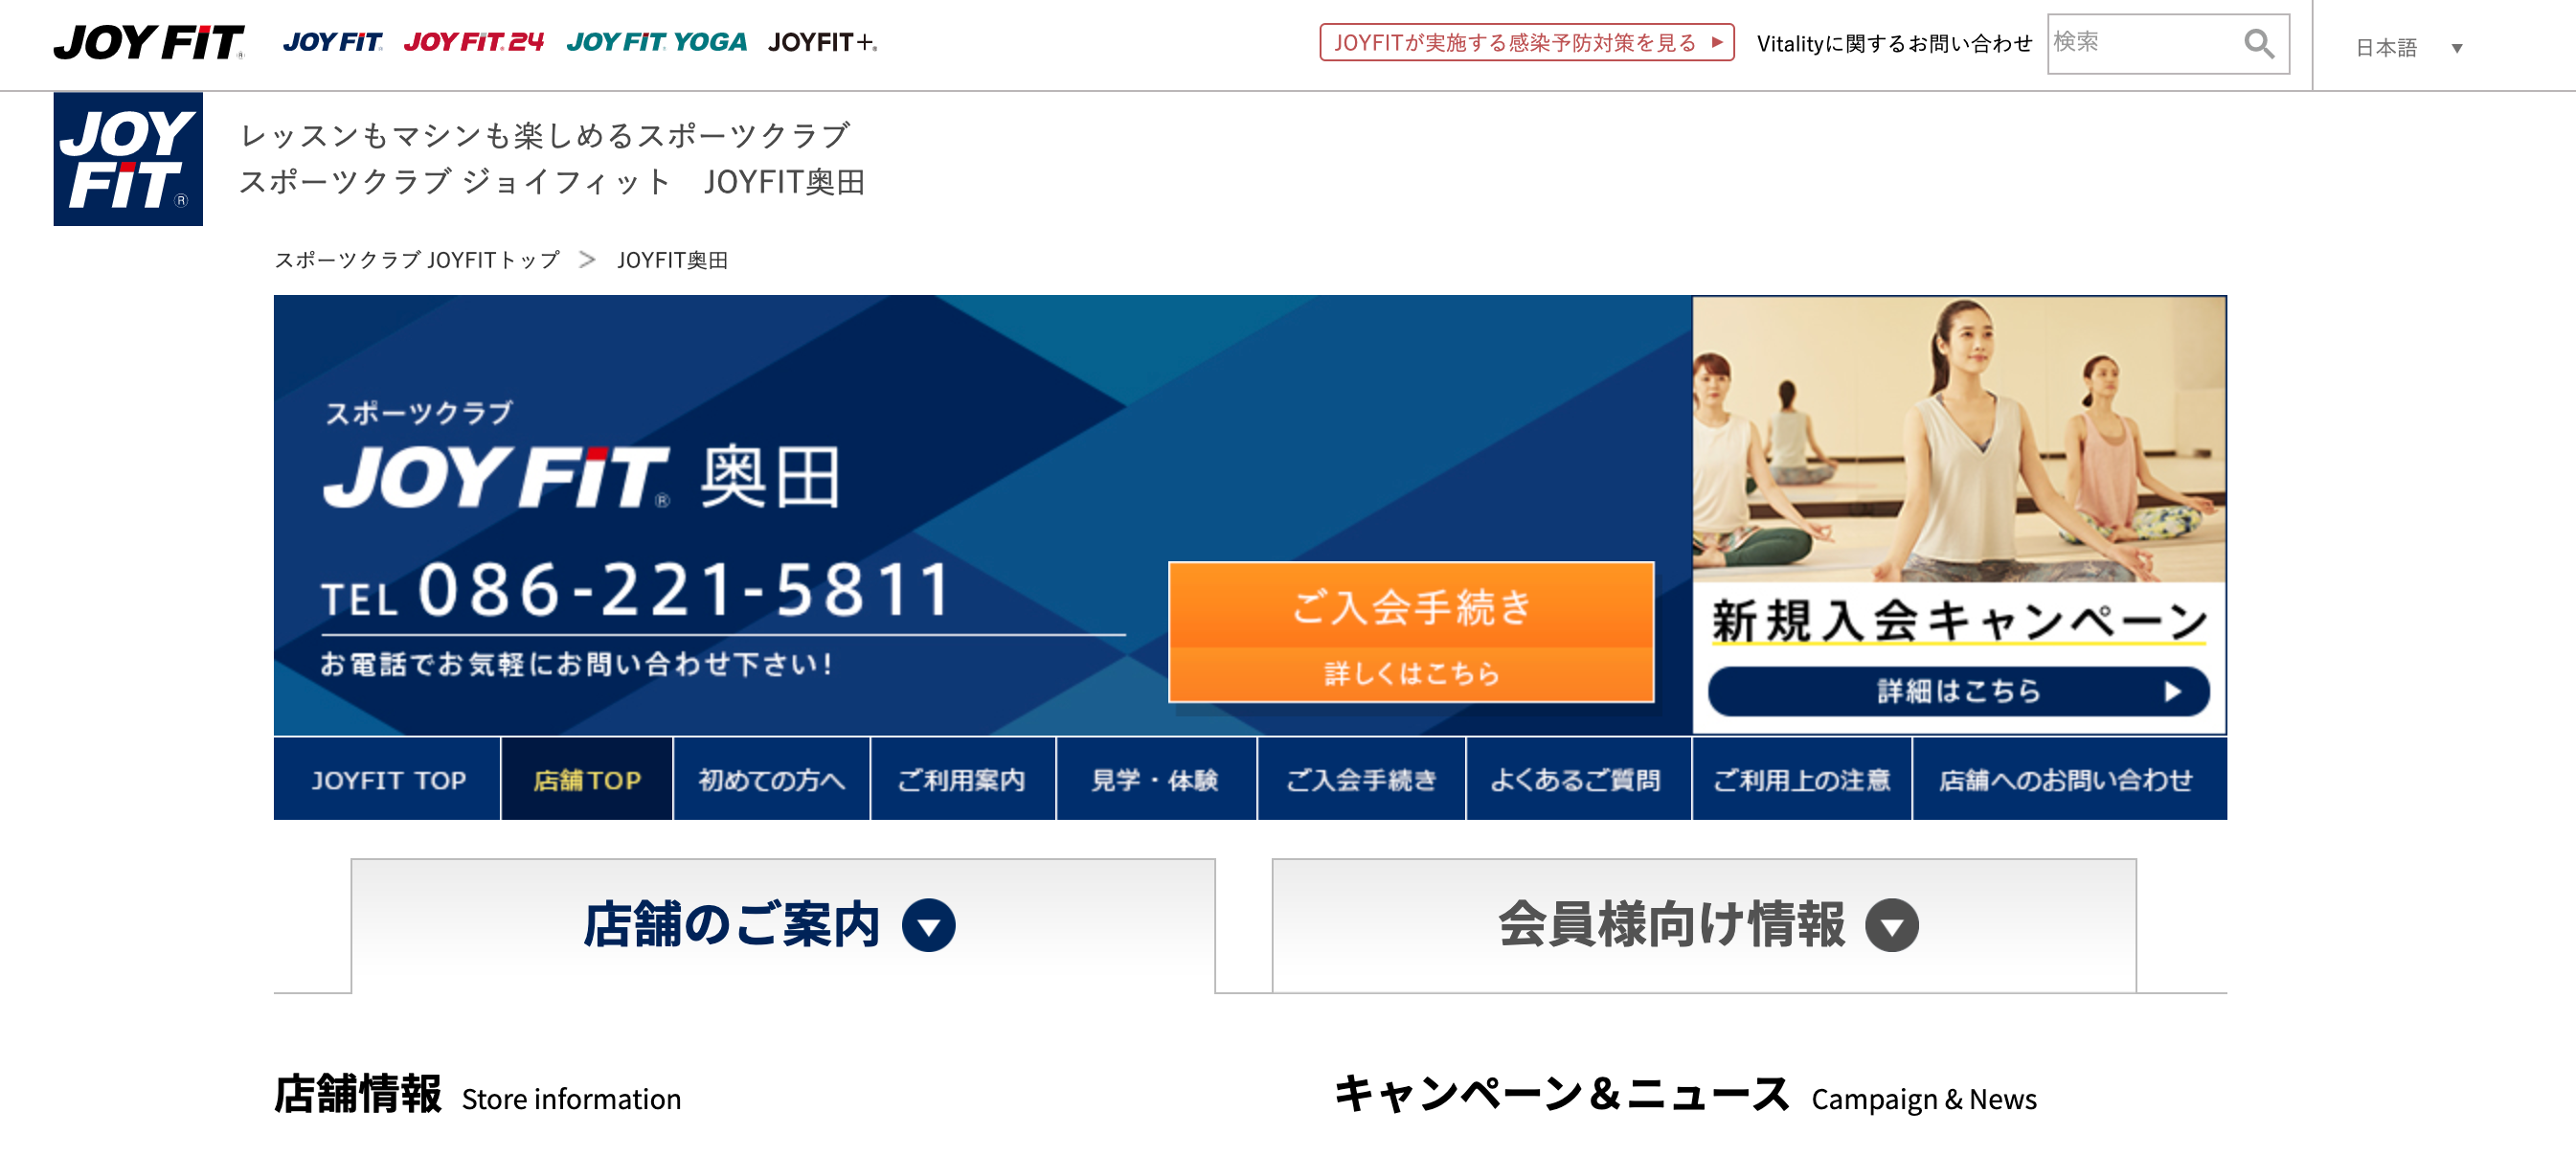Select 見学・体験 navigation item

pos(1155,780)
